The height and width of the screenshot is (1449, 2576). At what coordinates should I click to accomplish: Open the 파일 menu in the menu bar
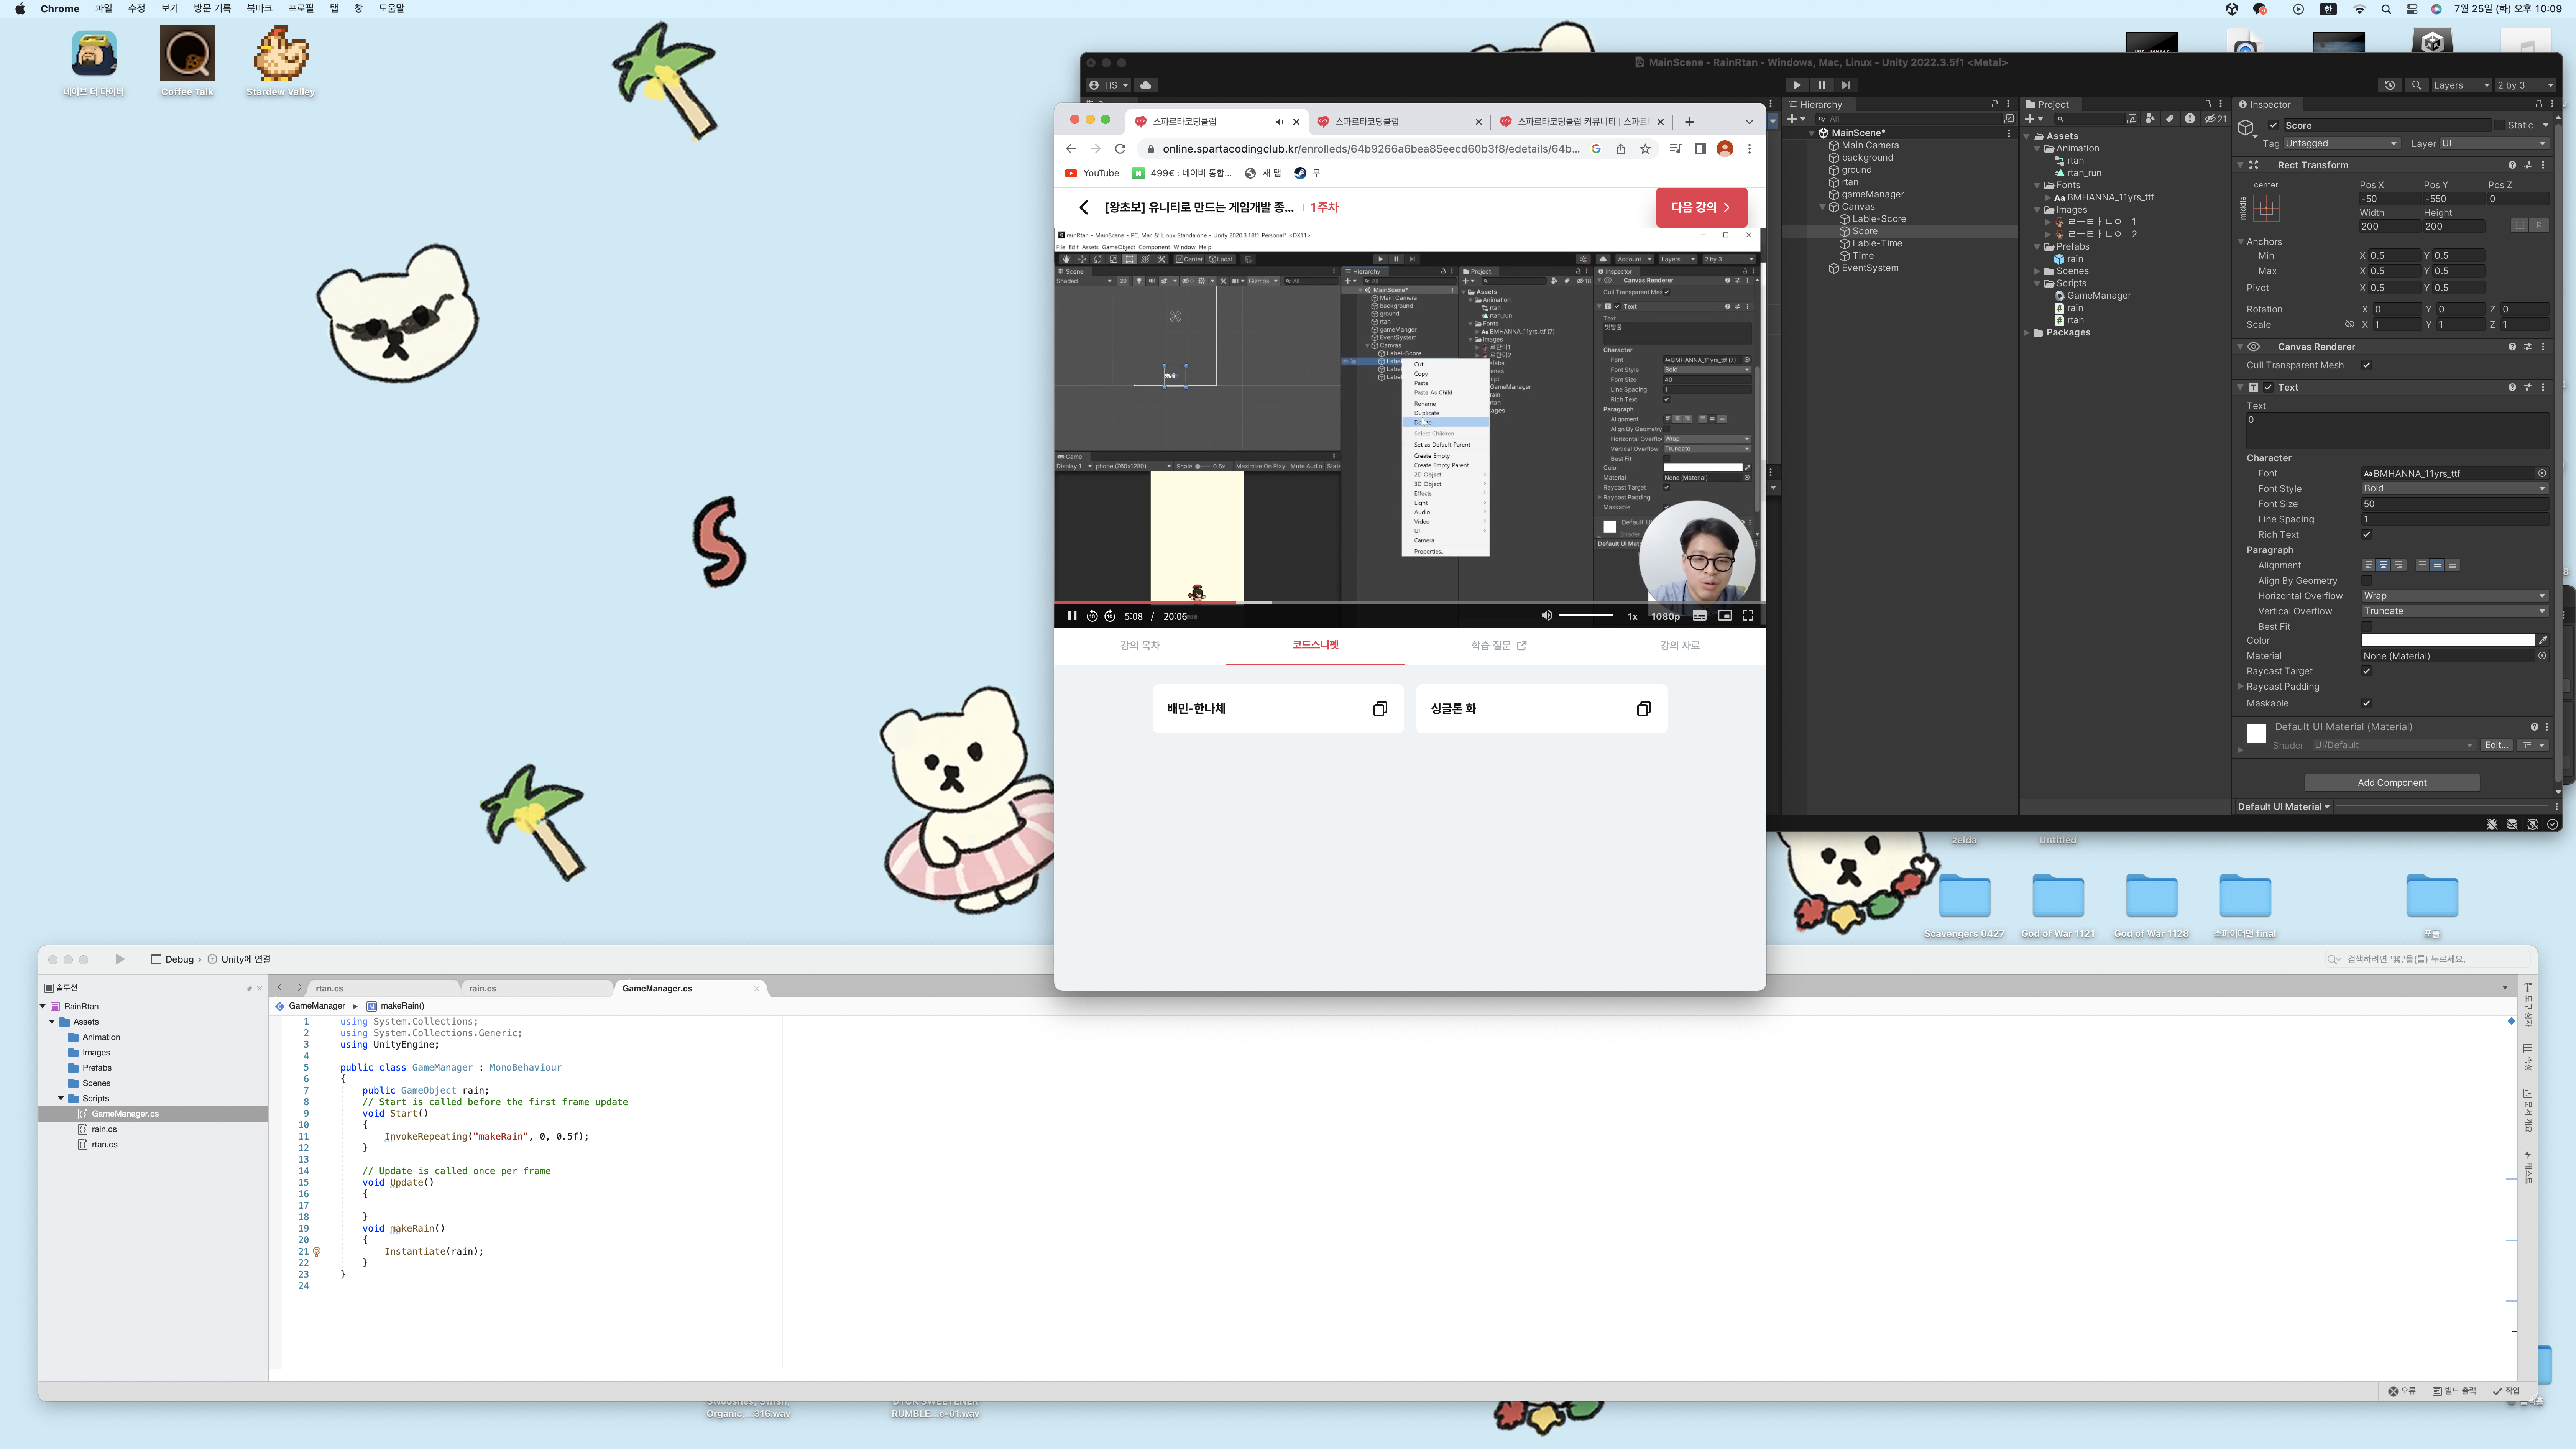tap(104, 9)
